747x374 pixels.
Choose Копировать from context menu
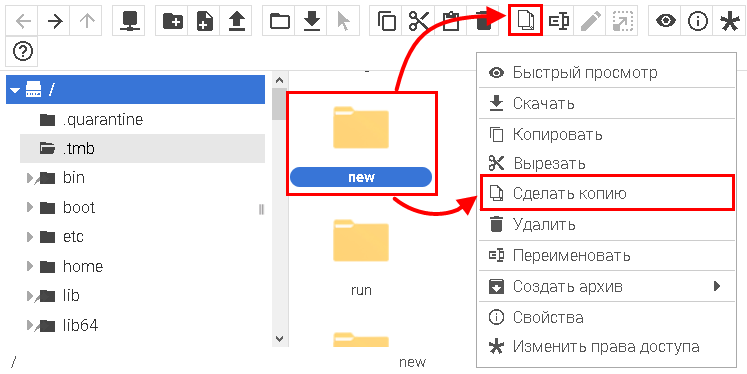coord(606,134)
